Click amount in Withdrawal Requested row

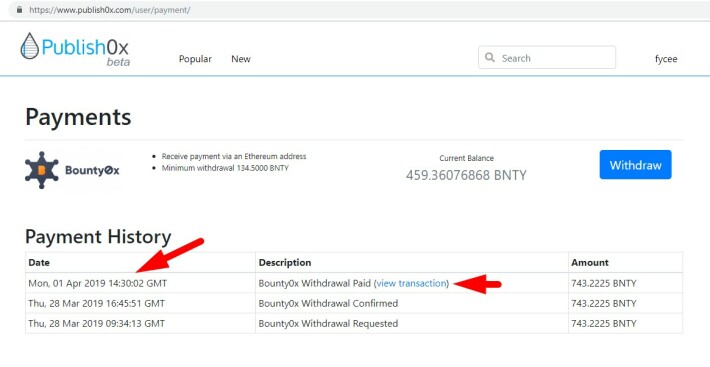tap(604, 324)
